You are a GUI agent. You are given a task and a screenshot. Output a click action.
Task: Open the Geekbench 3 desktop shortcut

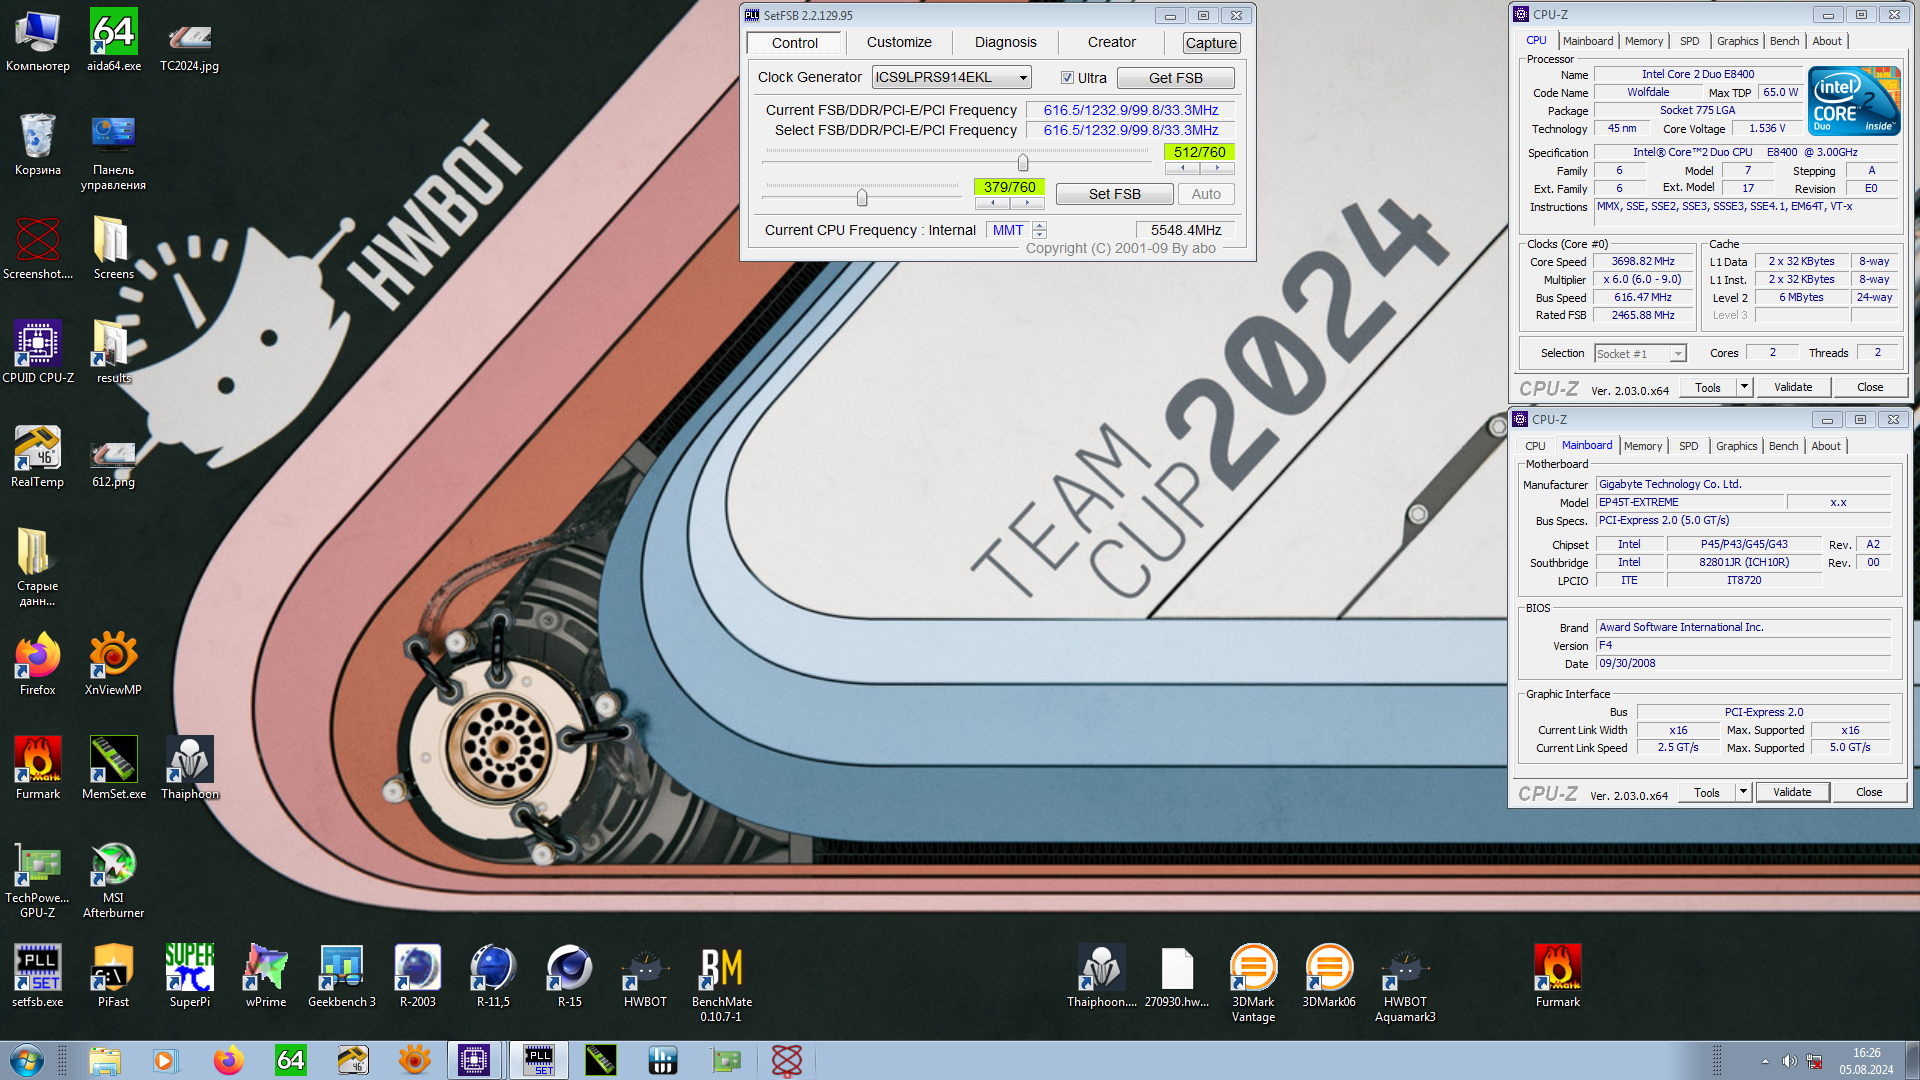[x=342, y=976]
